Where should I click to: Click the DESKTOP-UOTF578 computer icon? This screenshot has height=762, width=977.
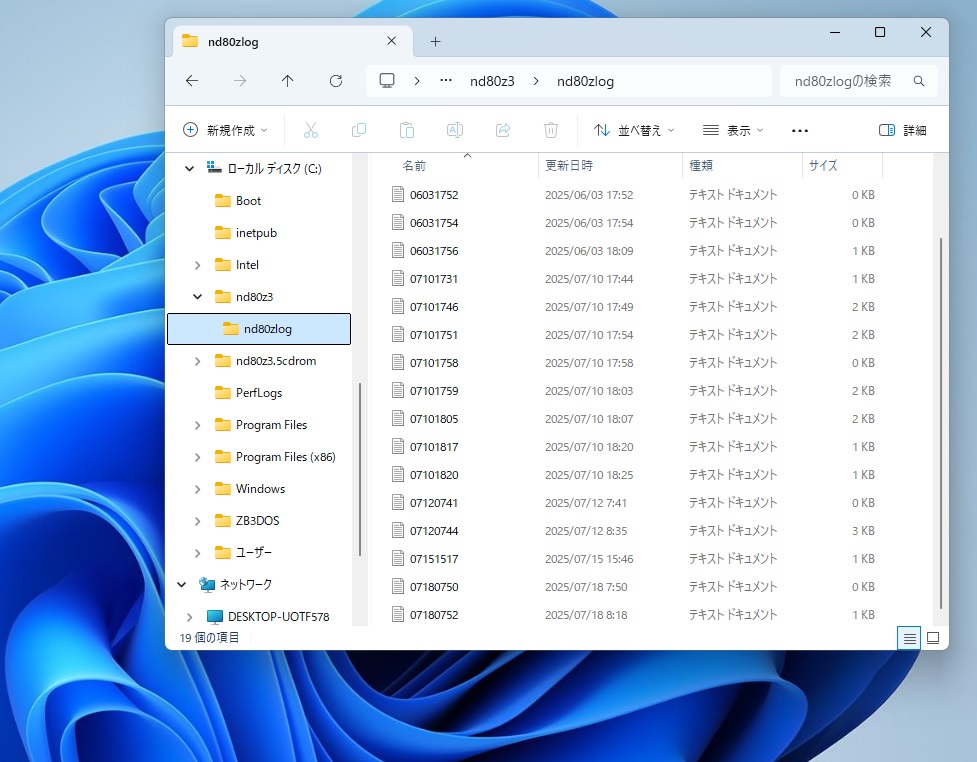(x=214, y=617)
